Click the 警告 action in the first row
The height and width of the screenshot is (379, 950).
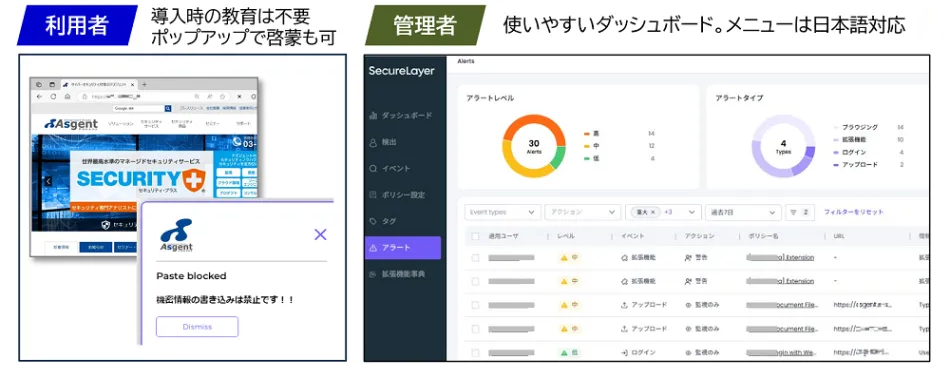pyautogui.click(x=696, y=257)
